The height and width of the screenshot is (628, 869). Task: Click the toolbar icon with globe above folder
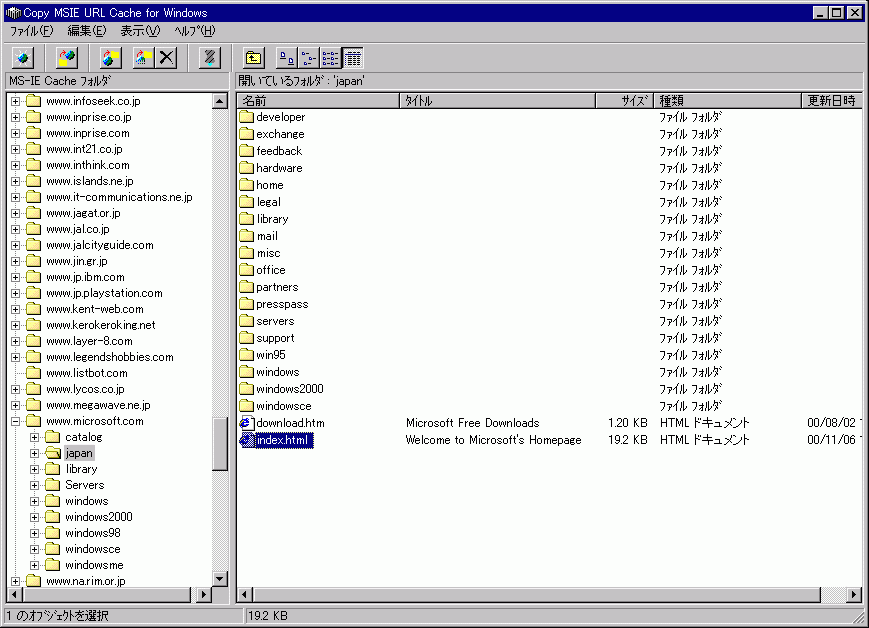coord(67,58)
